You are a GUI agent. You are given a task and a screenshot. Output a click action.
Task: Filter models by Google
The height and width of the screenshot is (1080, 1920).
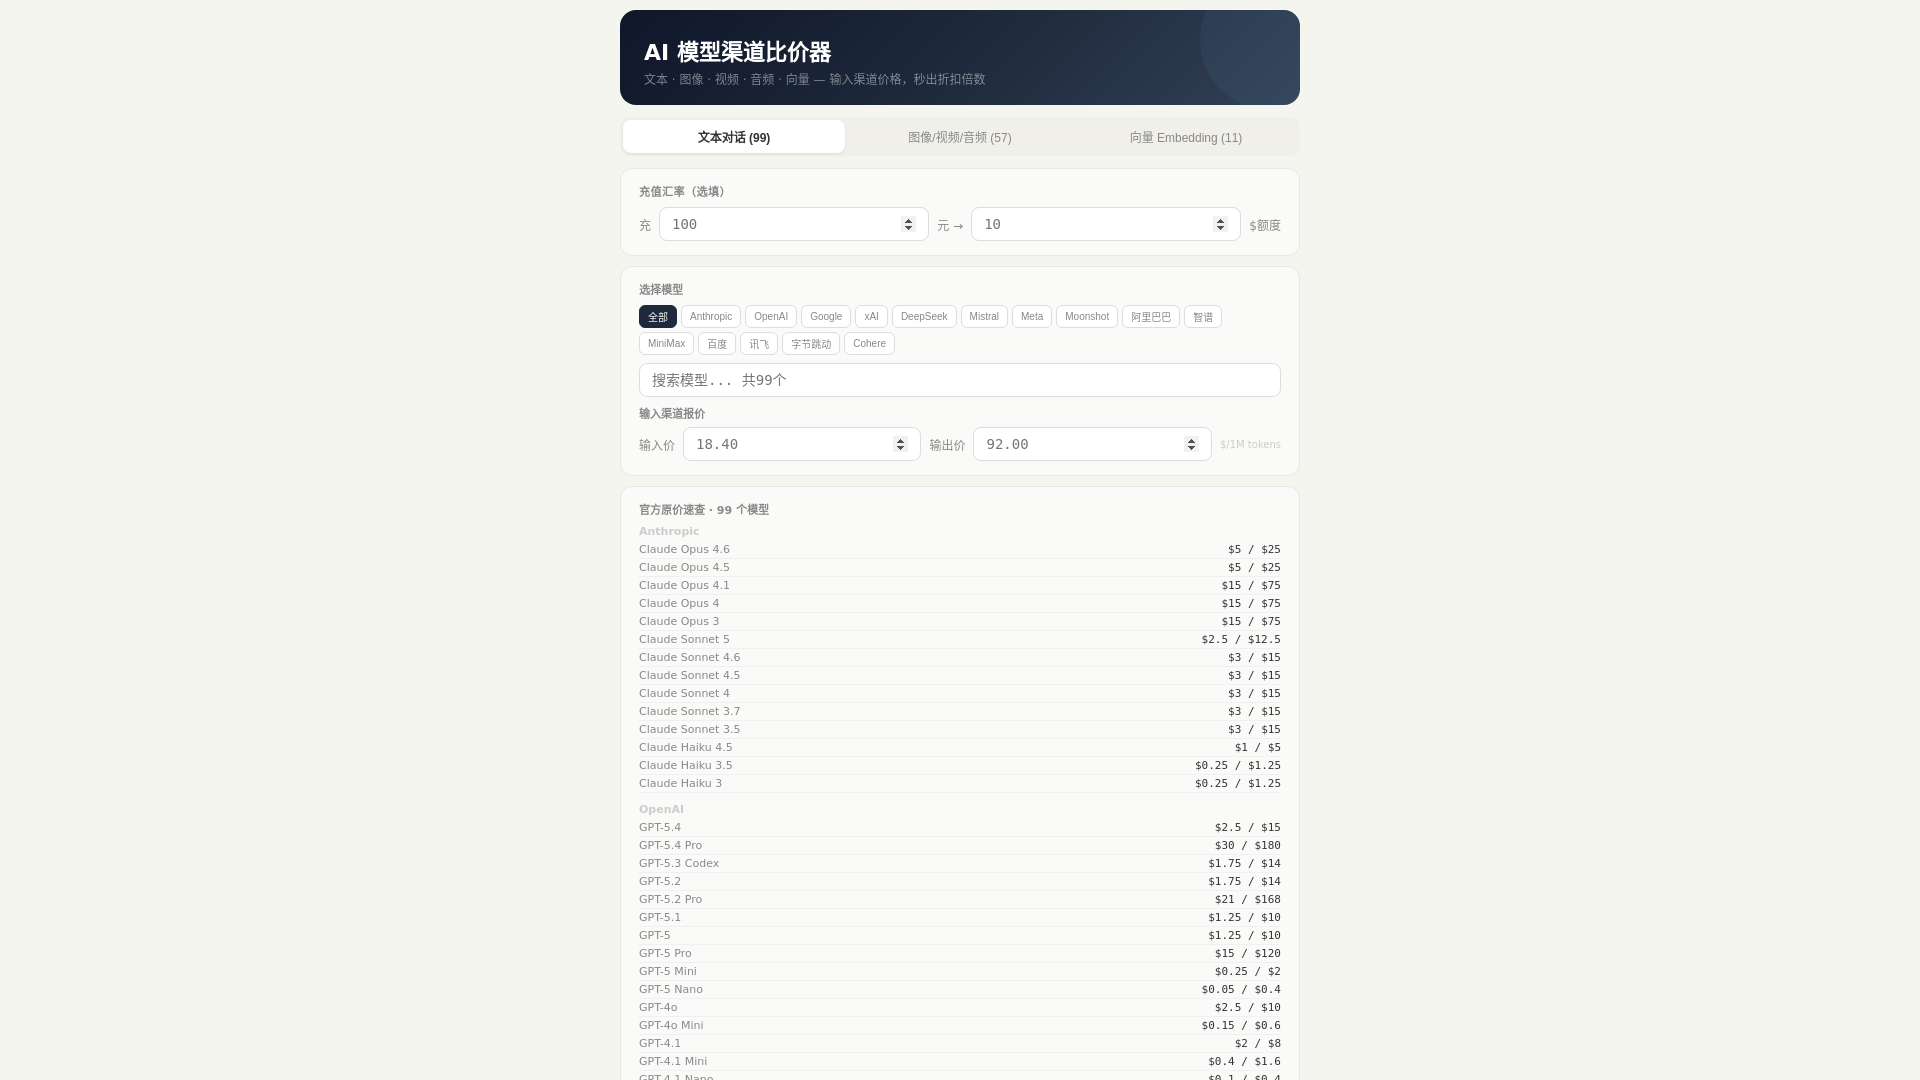826,317
